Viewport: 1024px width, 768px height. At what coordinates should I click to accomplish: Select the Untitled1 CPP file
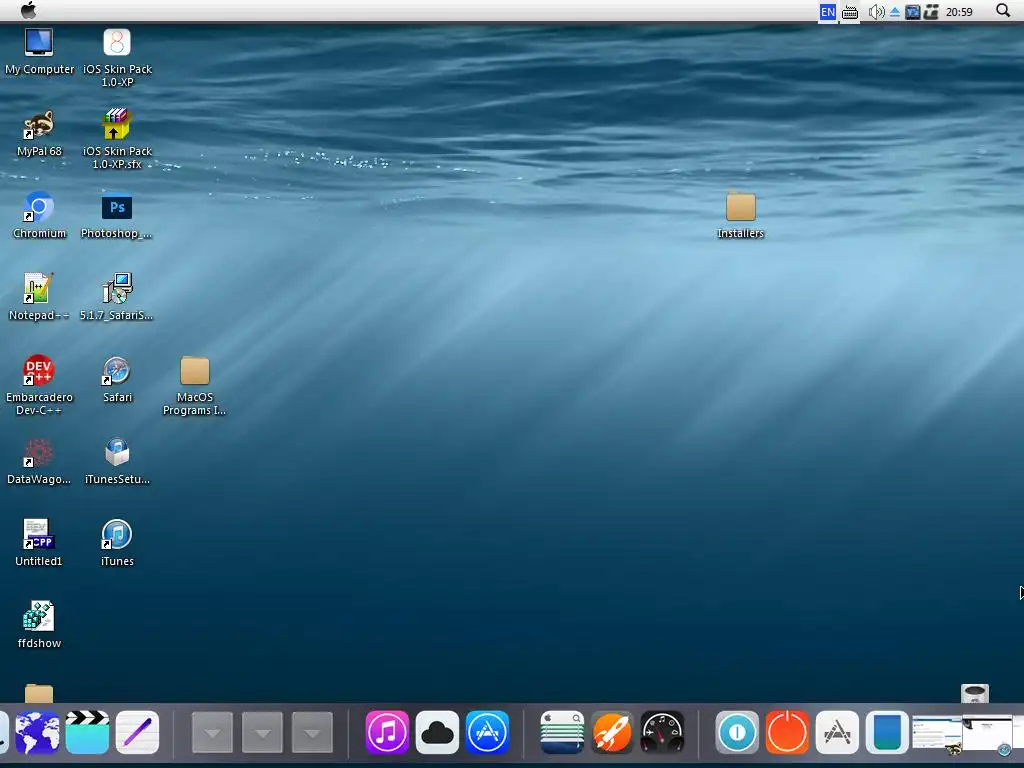[x=39, y=543]
